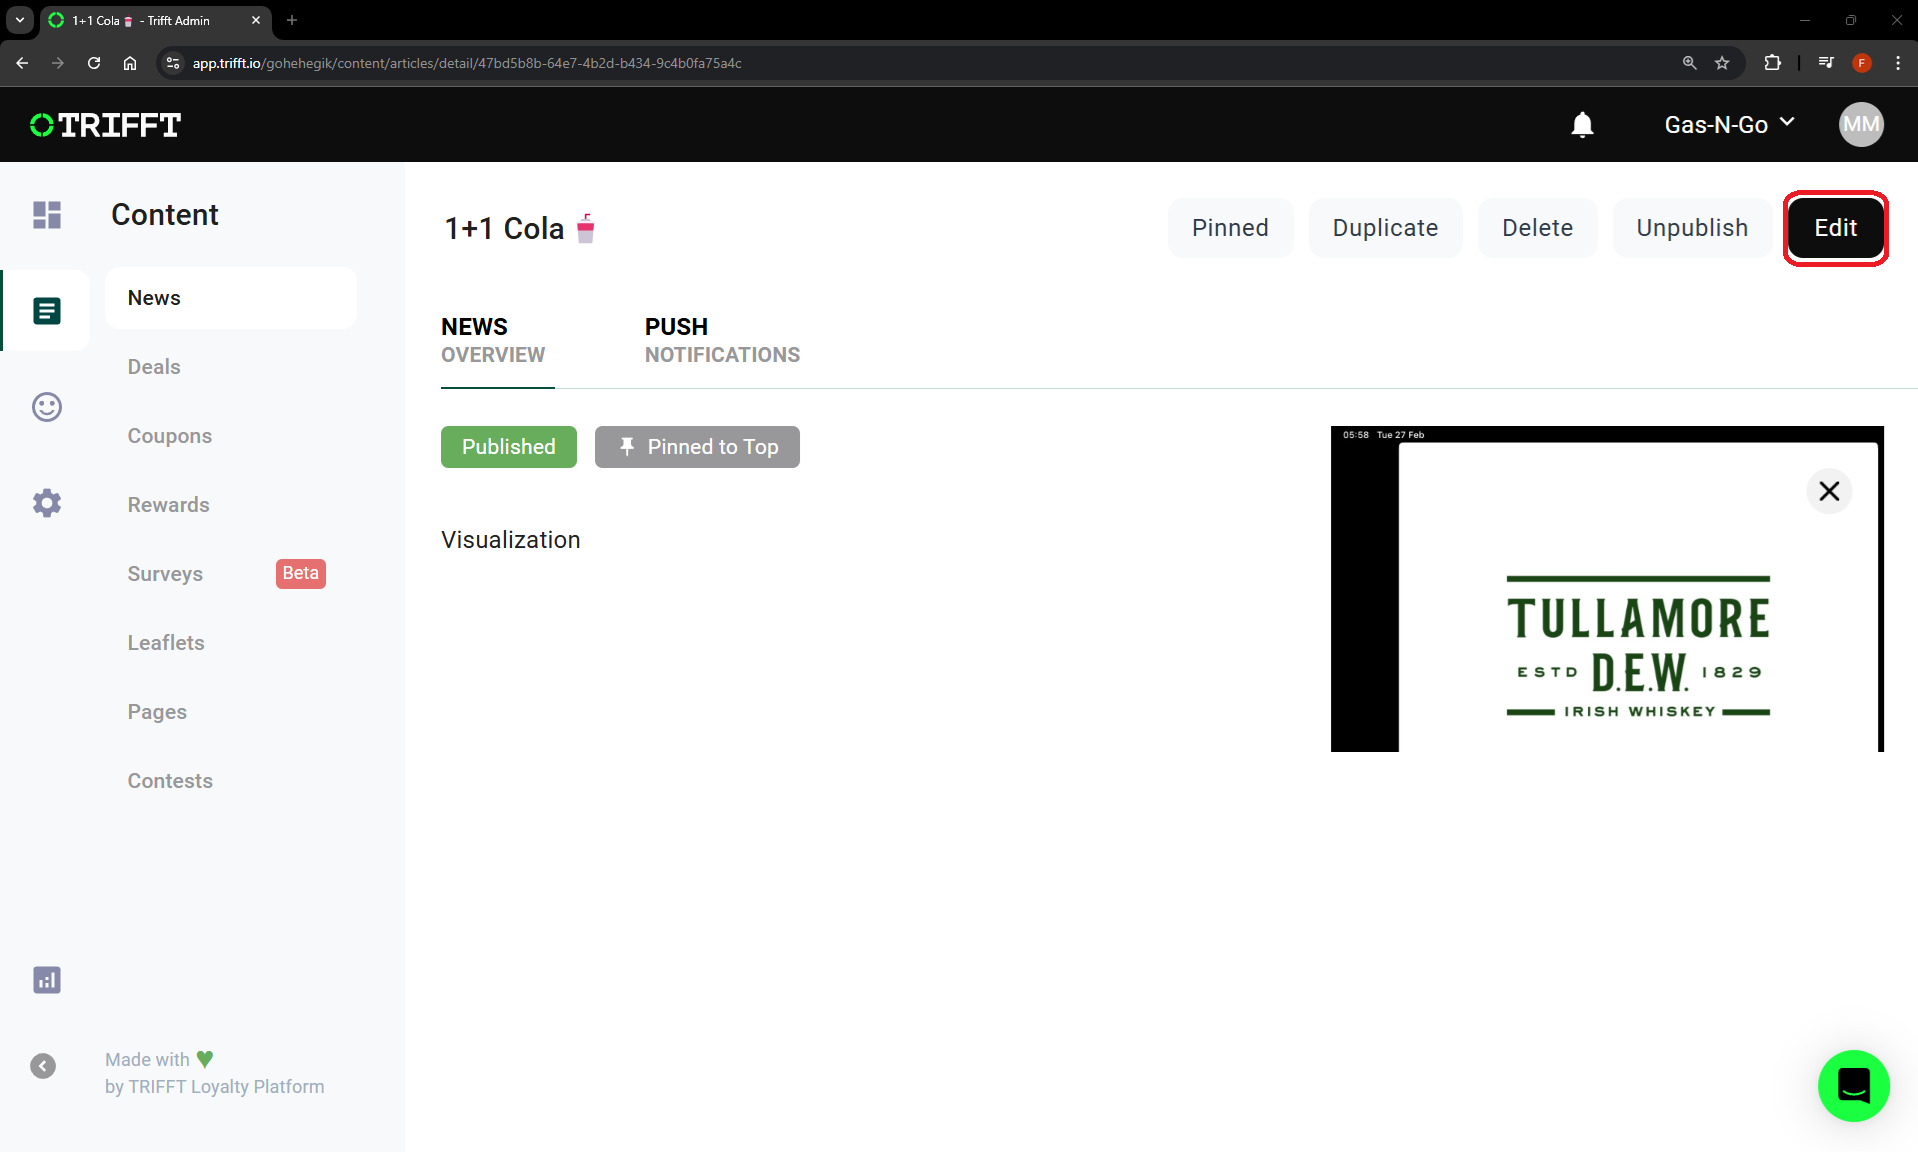This screenshot has height=1152, width=1918.
Task: Click the Tullamore Dew preview image
Action: tap(1607, 589)
